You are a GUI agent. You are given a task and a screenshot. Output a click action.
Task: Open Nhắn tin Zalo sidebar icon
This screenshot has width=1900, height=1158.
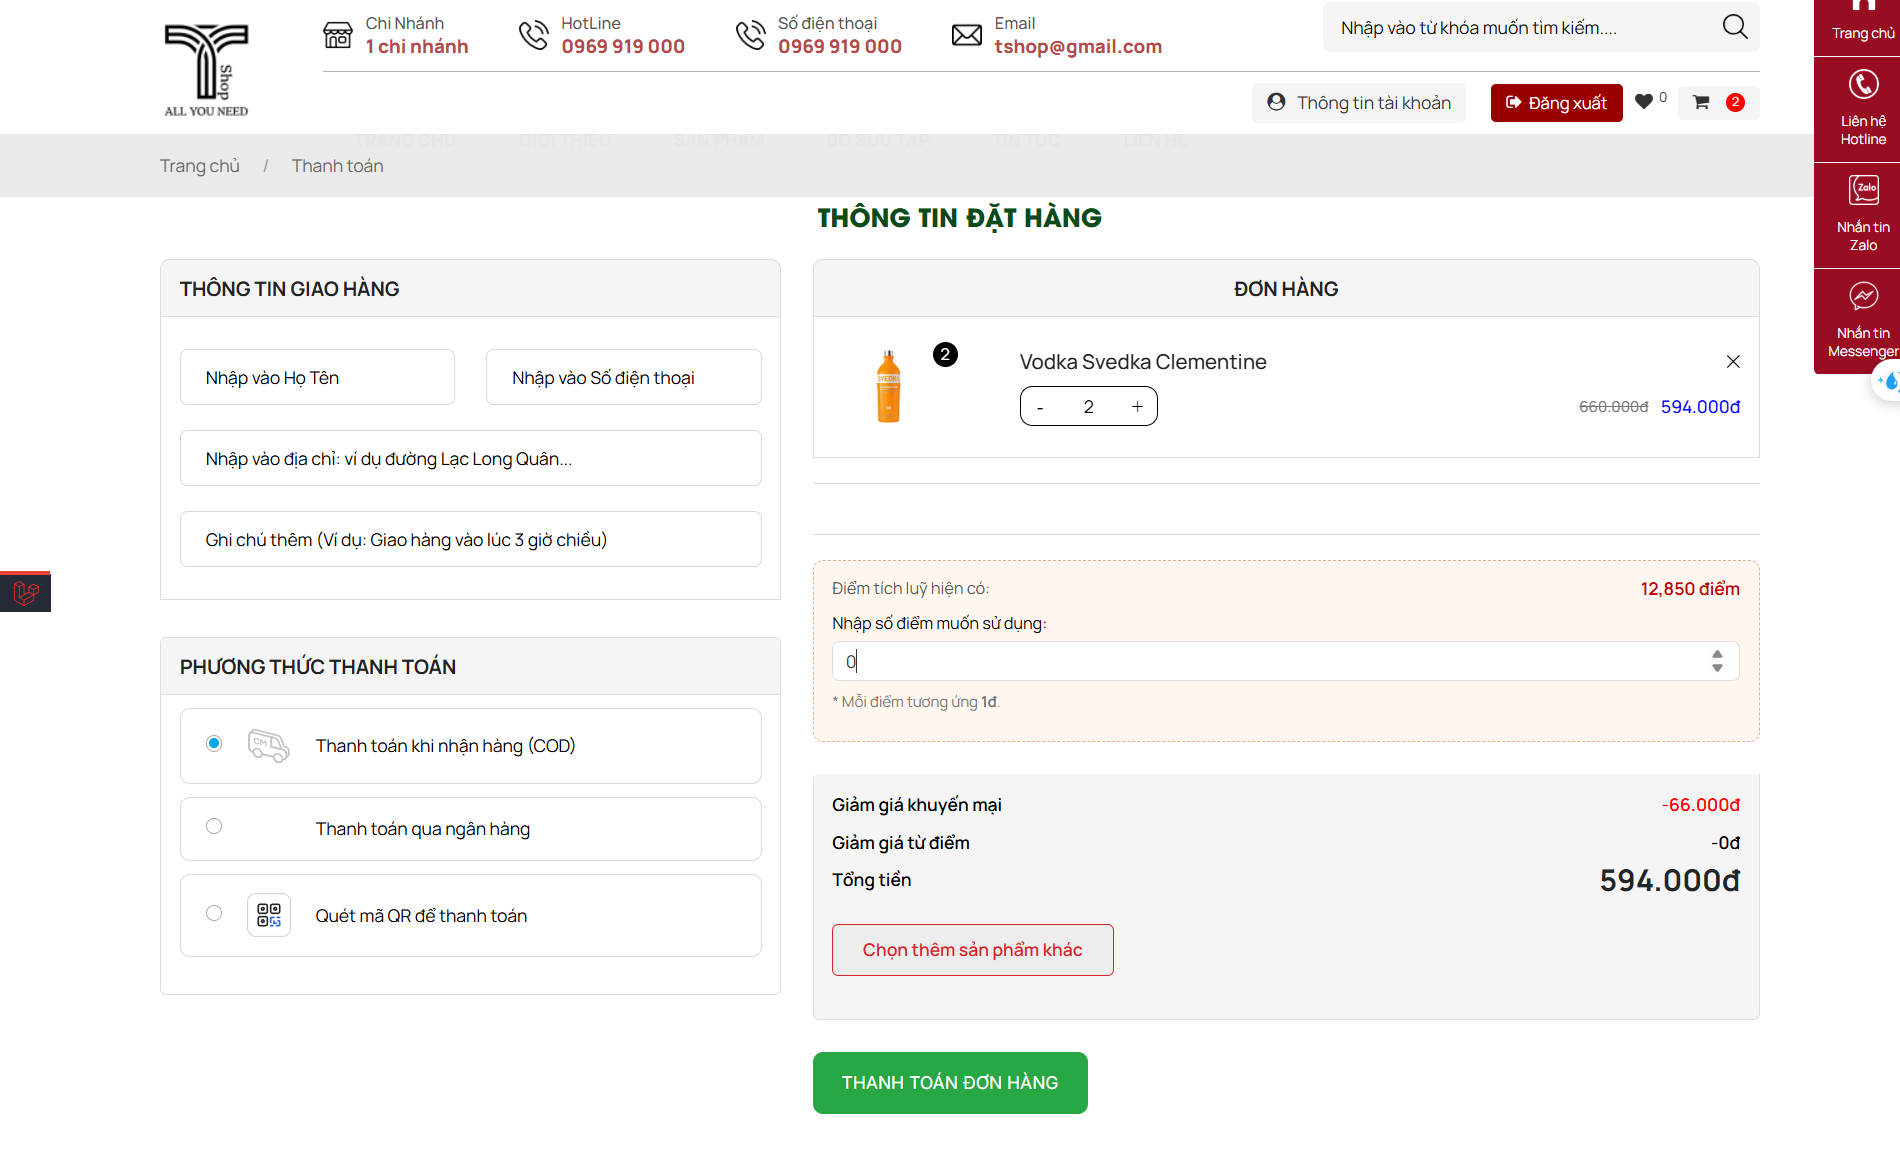tap(1863, 190)
